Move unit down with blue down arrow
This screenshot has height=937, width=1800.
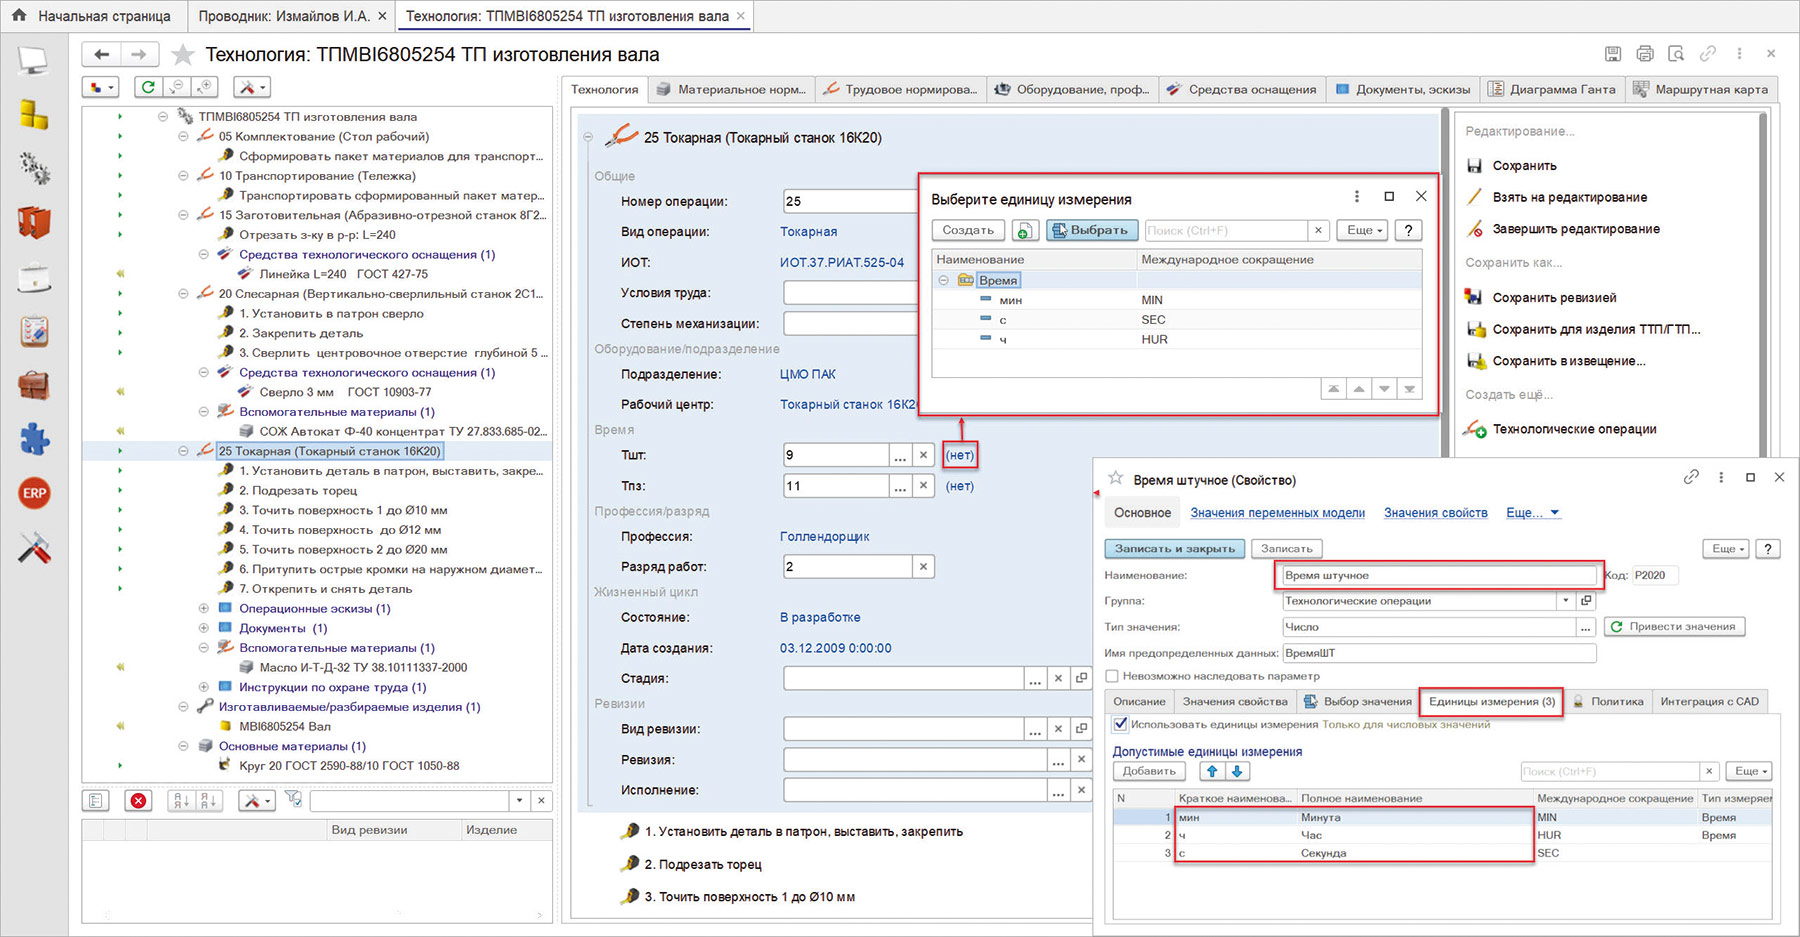1237,771
